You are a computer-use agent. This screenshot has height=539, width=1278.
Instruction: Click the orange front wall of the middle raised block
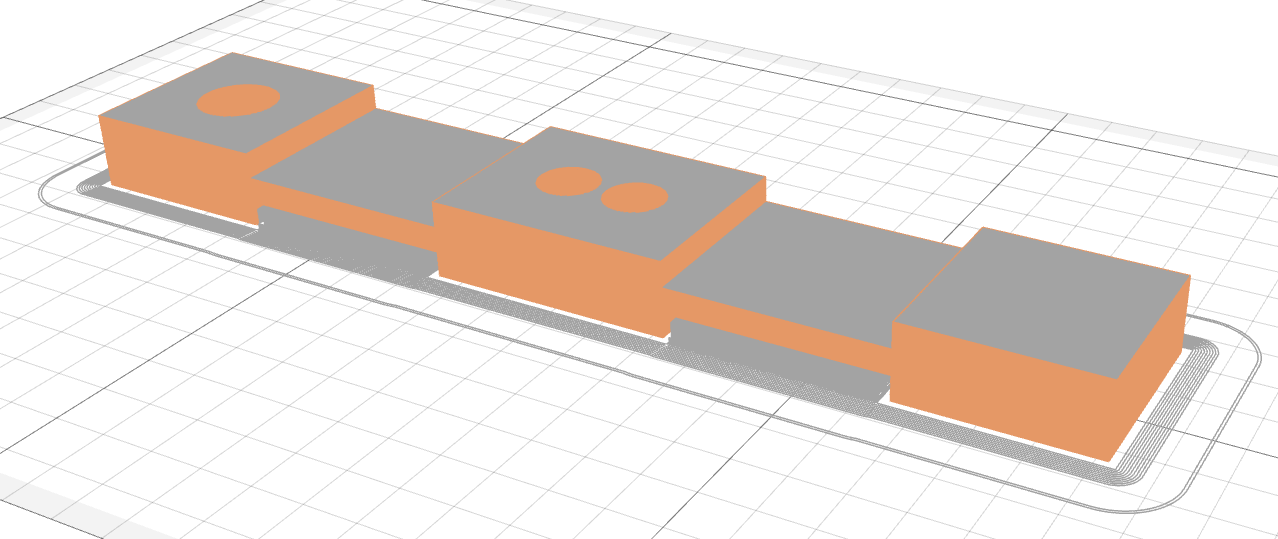tap(550, 268)
